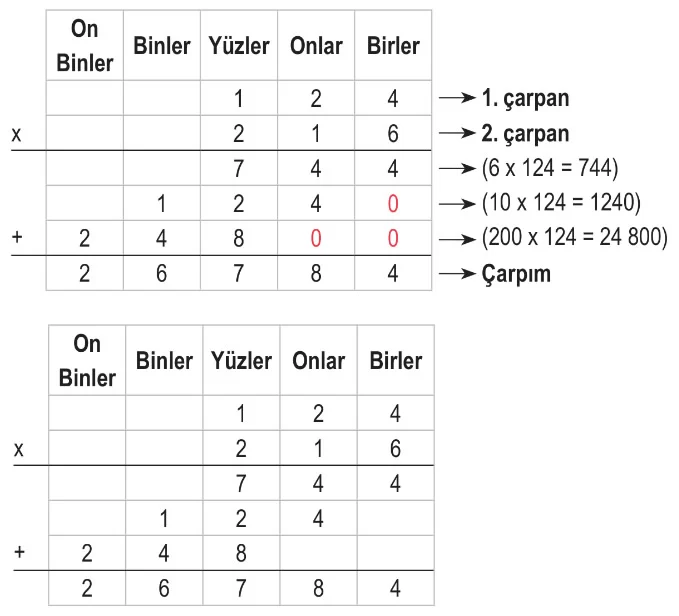Click the "(200 x 124 = 24 800)" explanation text

575,239
